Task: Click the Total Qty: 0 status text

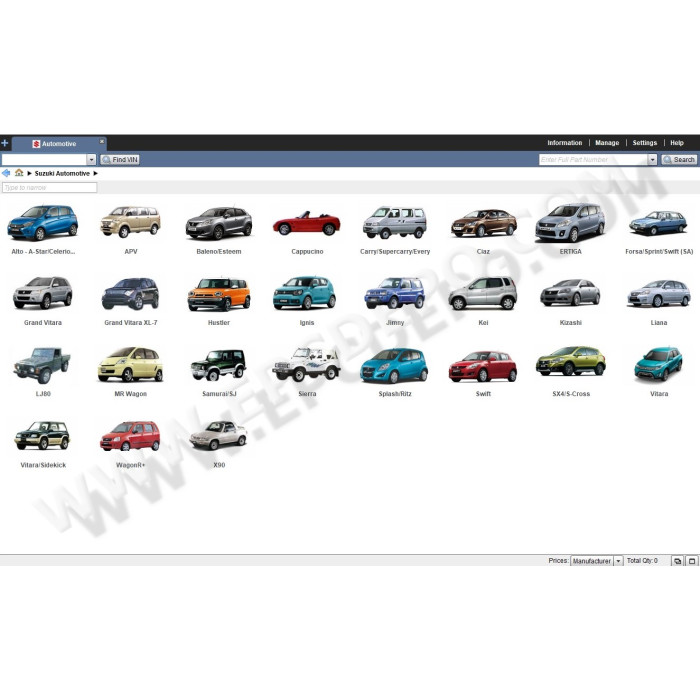Action: pos(642,560)
